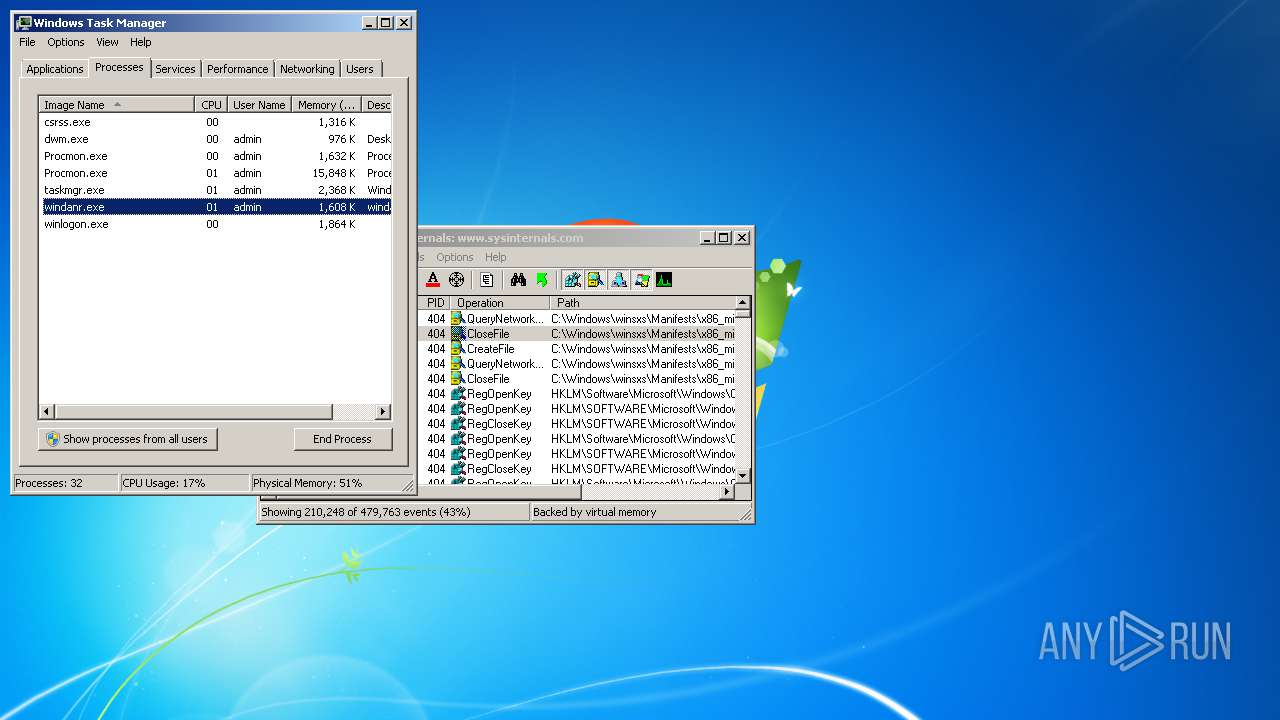Select the csrss.exe process row
The image size is (1280, 720).
(x=215, y=122)
